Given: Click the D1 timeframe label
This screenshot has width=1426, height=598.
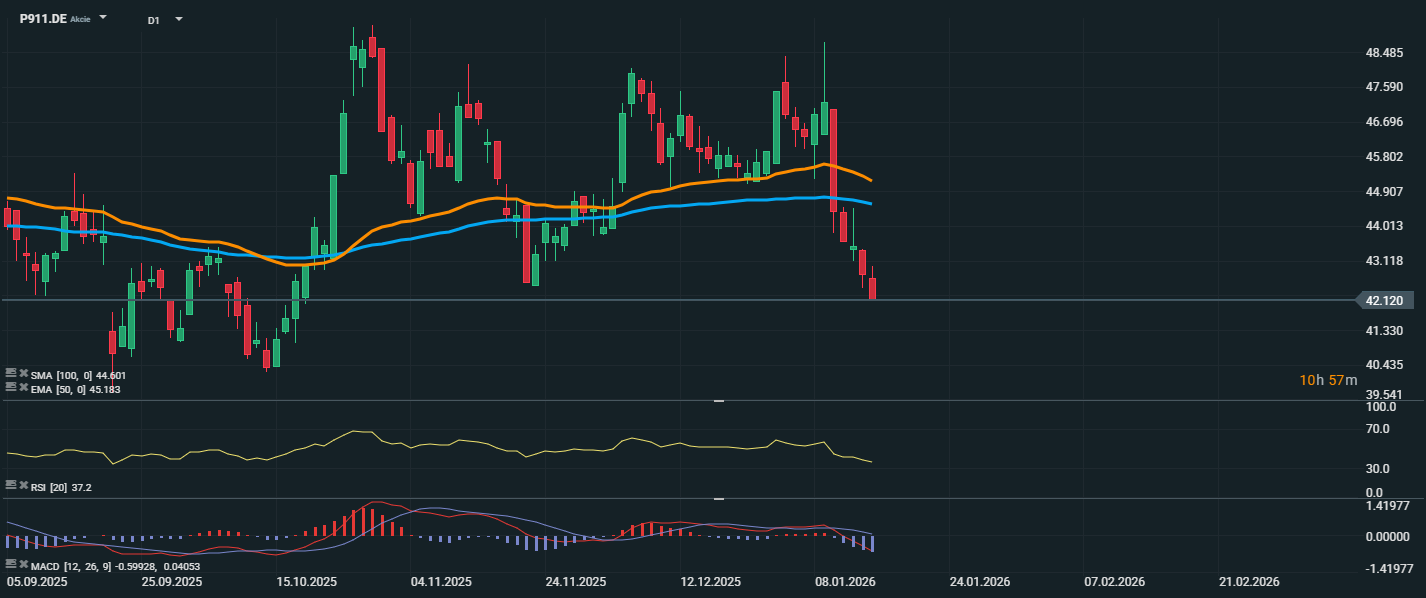Looking at the screenshot, I should point(153,20).
